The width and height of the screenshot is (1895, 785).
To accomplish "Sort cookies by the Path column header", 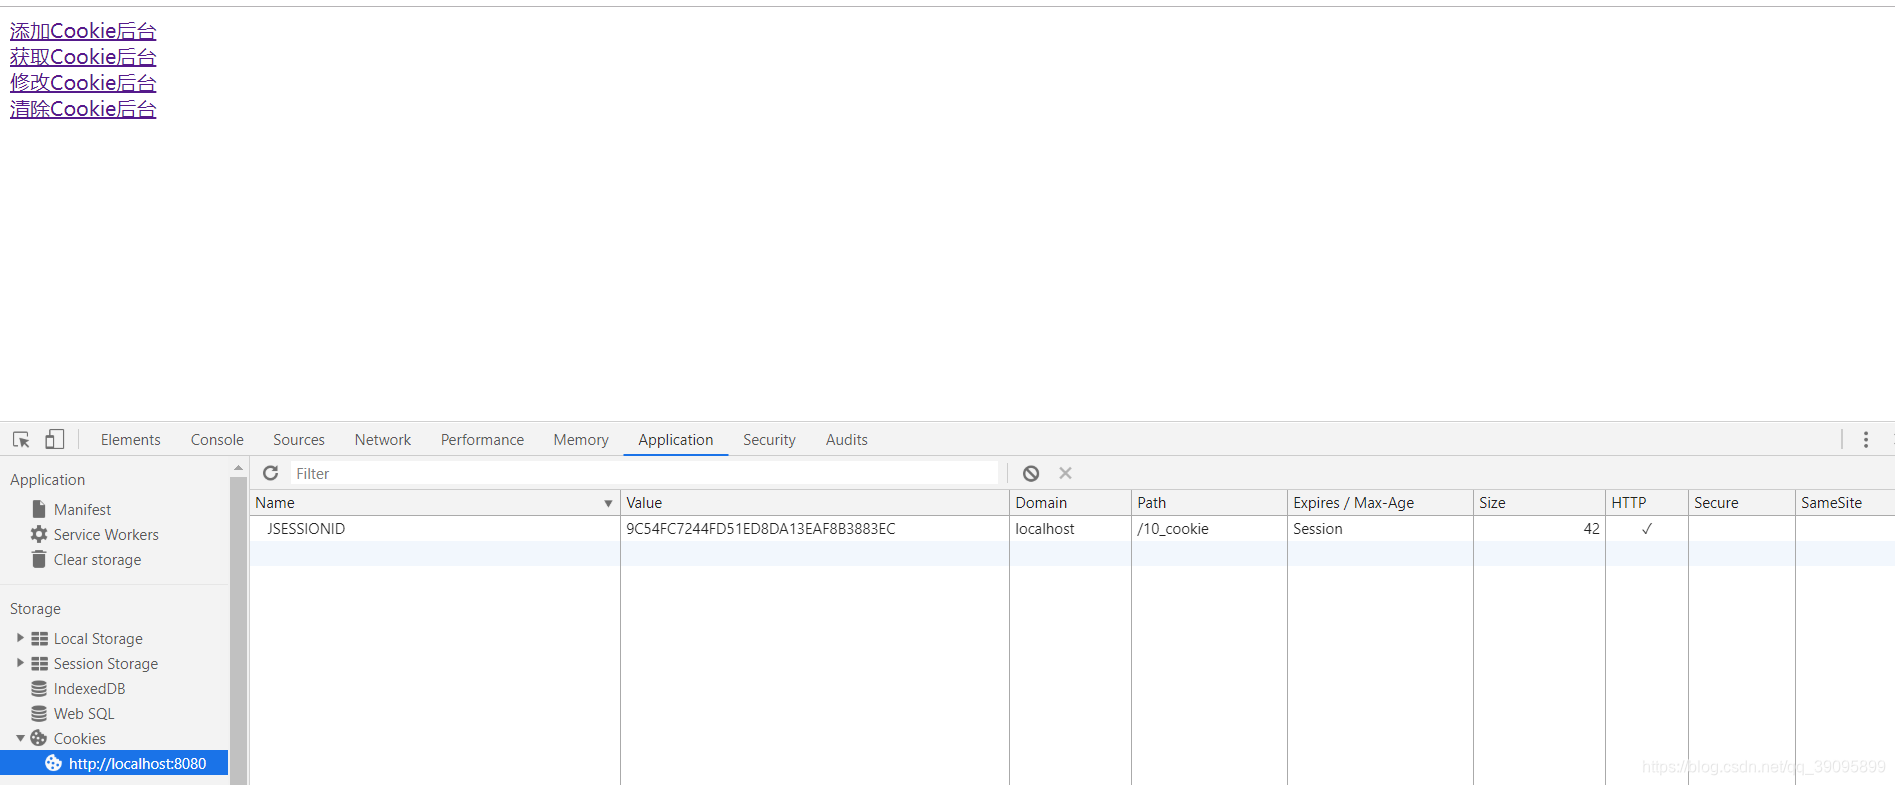I will (x=1209, y=503).
